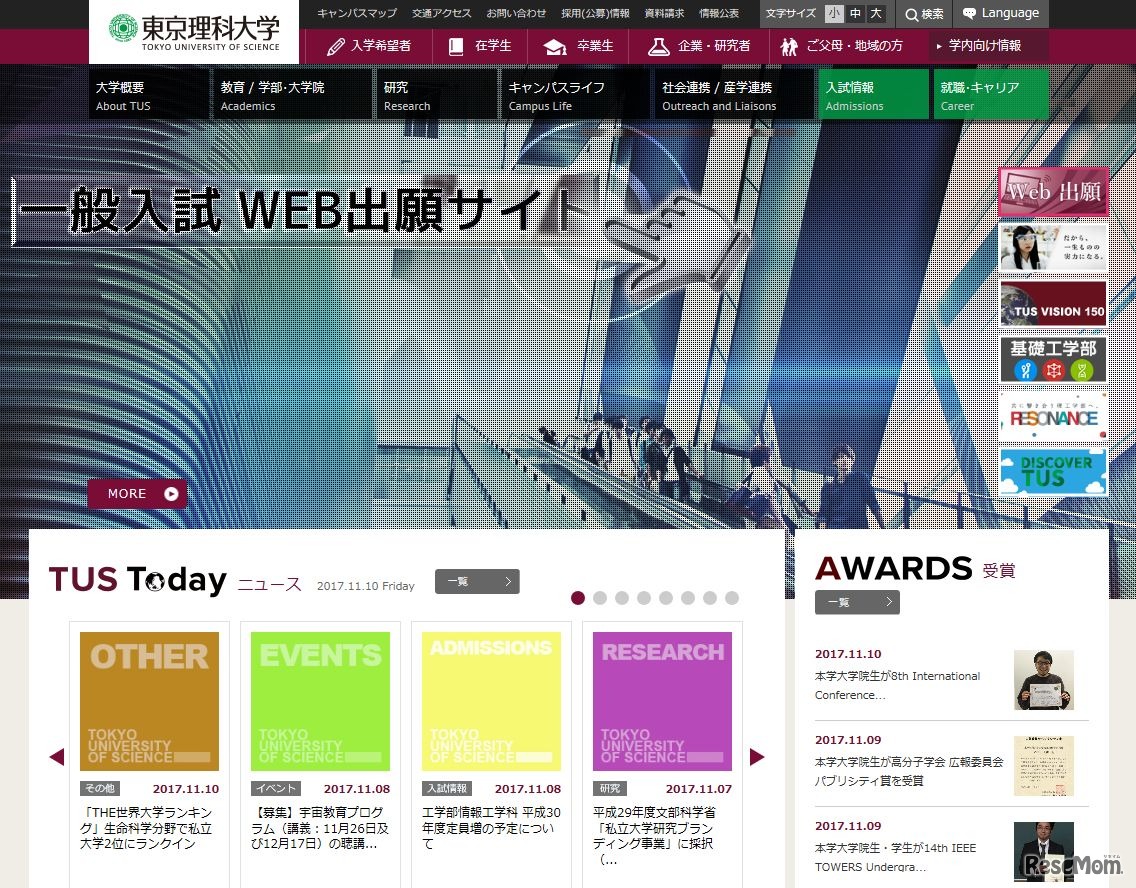
Task: Open the お問い合わせ link
Action: pyautogui.click(x=516, y=14)
